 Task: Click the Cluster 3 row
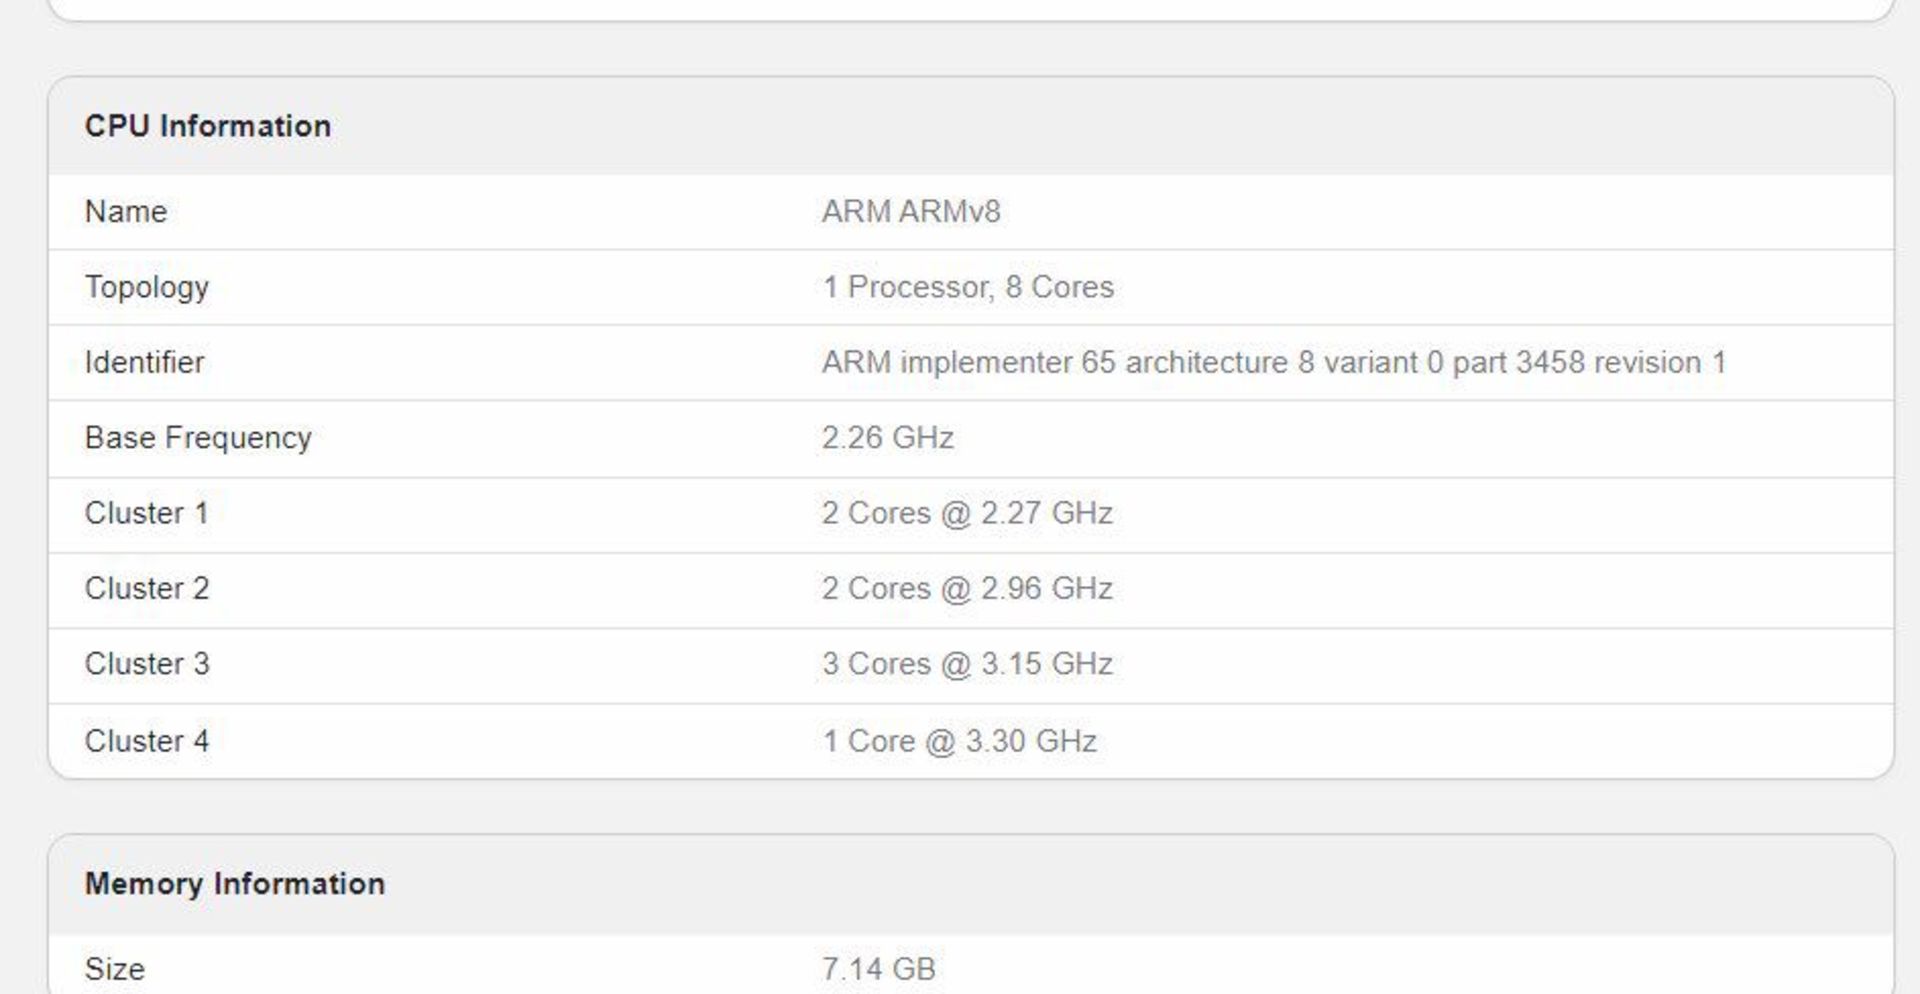pos(147,663)
